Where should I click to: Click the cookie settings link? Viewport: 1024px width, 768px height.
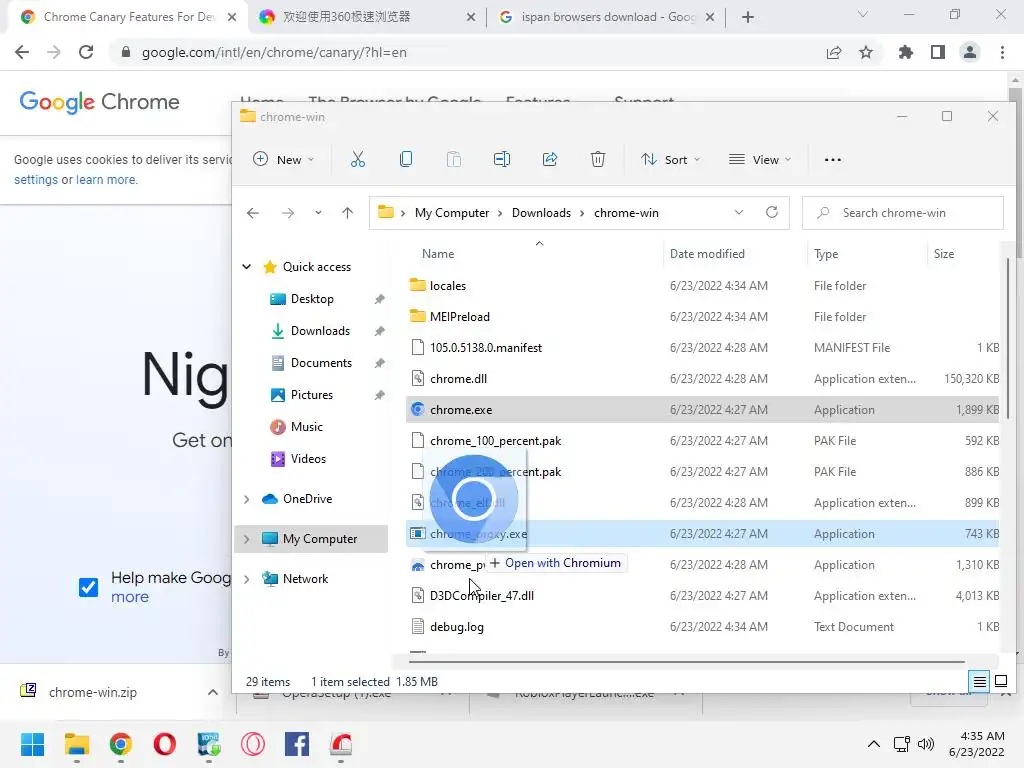pyautogui.click(x=36, y=180)
